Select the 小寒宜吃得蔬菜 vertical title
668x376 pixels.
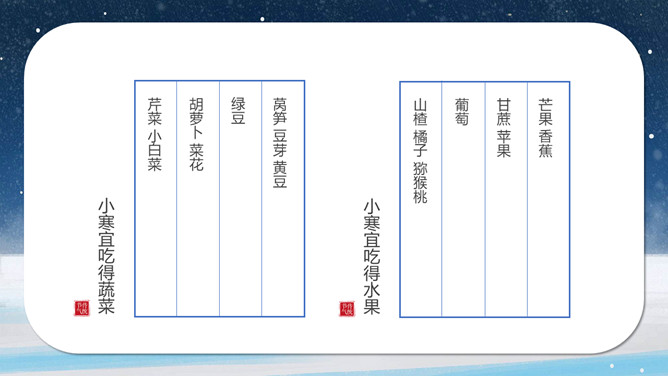pyautogui.click(x=107, y=256)
